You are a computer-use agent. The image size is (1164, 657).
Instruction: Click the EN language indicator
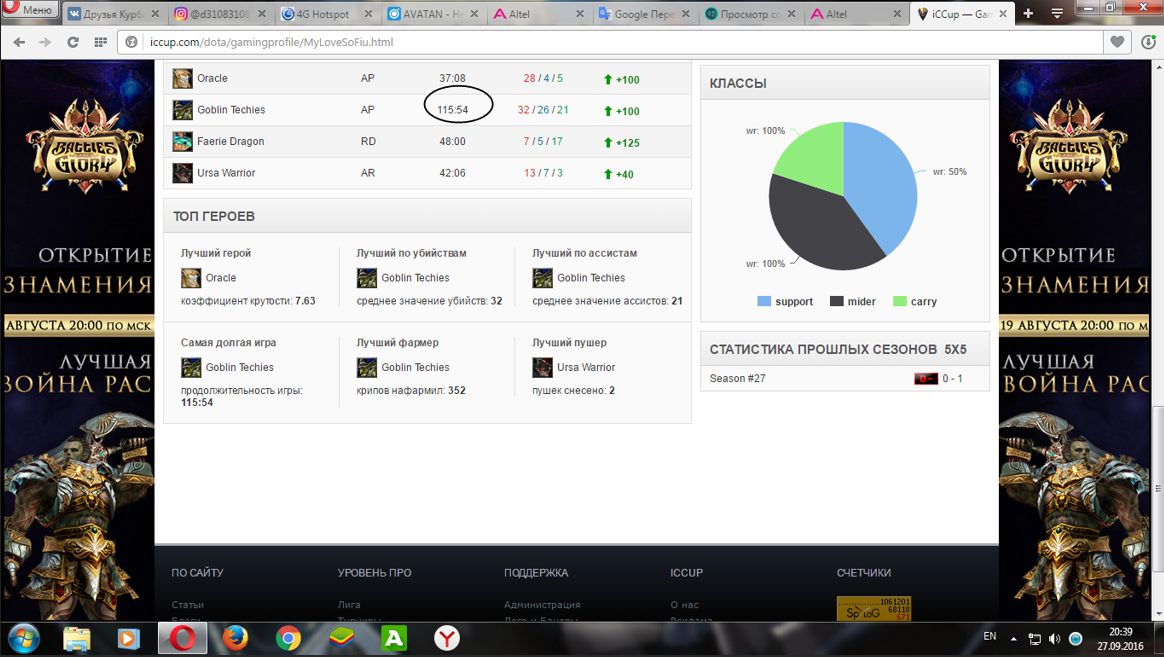990,636
